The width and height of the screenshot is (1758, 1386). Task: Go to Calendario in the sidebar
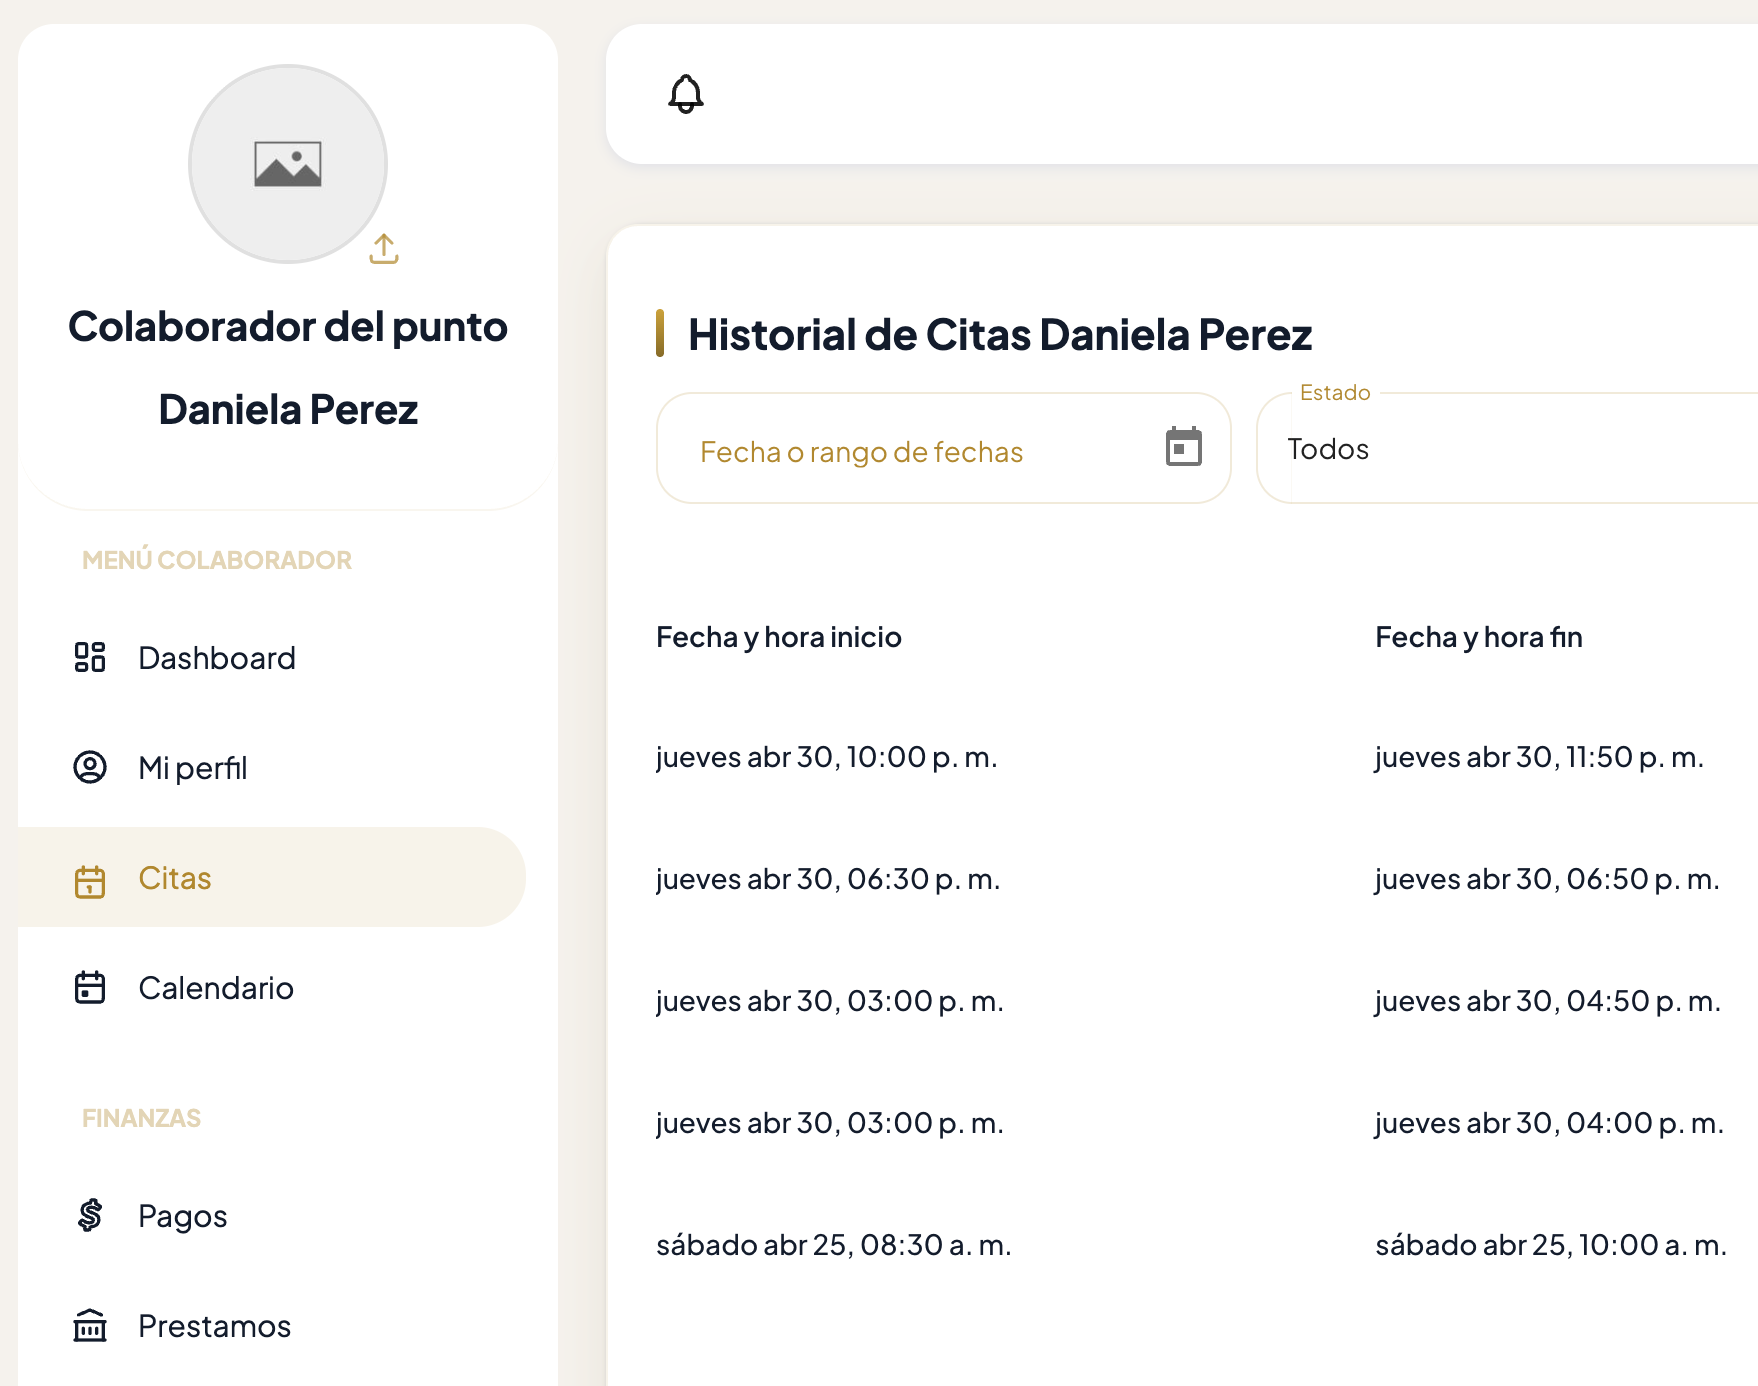pyautogui.click(x=216, y=988)
